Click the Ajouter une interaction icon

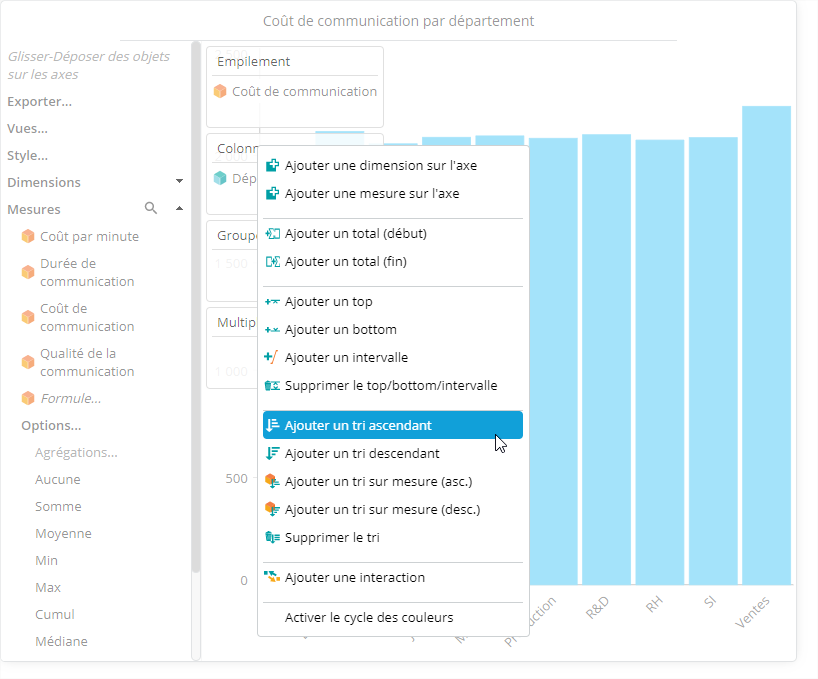[272, 578]
